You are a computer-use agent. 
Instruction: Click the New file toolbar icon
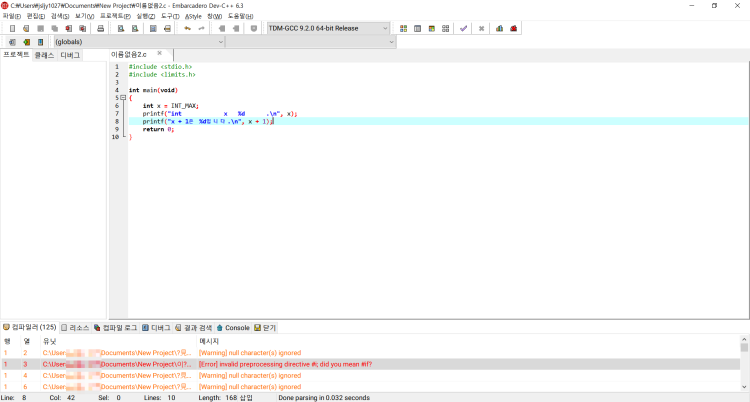pyautogui.click(x=12, y=28)
